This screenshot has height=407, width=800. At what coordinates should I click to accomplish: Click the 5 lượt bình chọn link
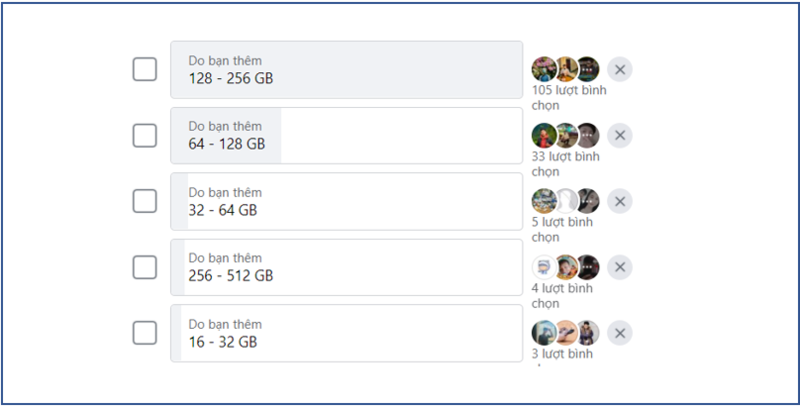point(562,229)
